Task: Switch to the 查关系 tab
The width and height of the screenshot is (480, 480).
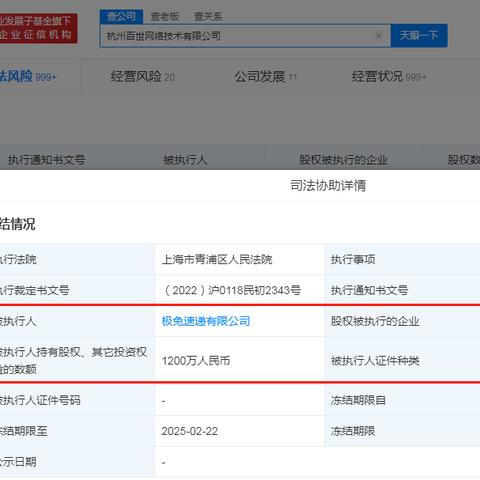Action: click(x=208, y=16)
